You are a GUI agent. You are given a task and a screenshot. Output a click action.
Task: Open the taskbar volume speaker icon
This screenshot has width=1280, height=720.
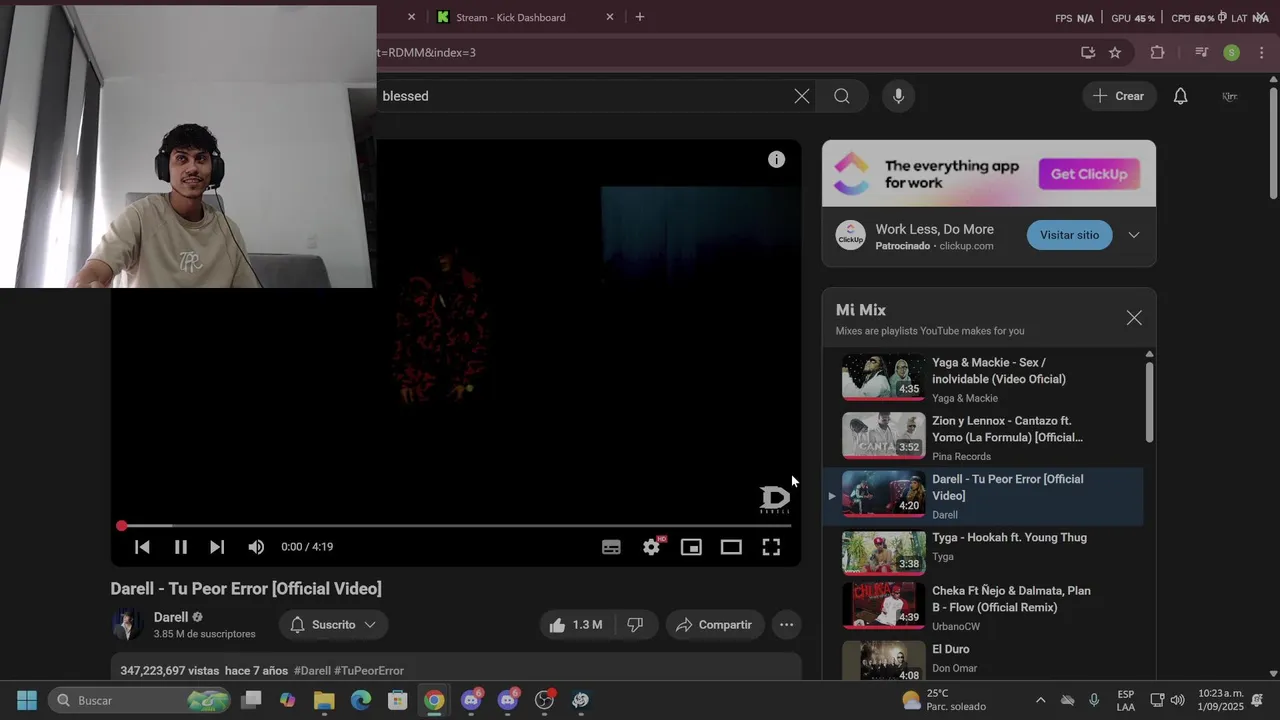[1178, 700]
